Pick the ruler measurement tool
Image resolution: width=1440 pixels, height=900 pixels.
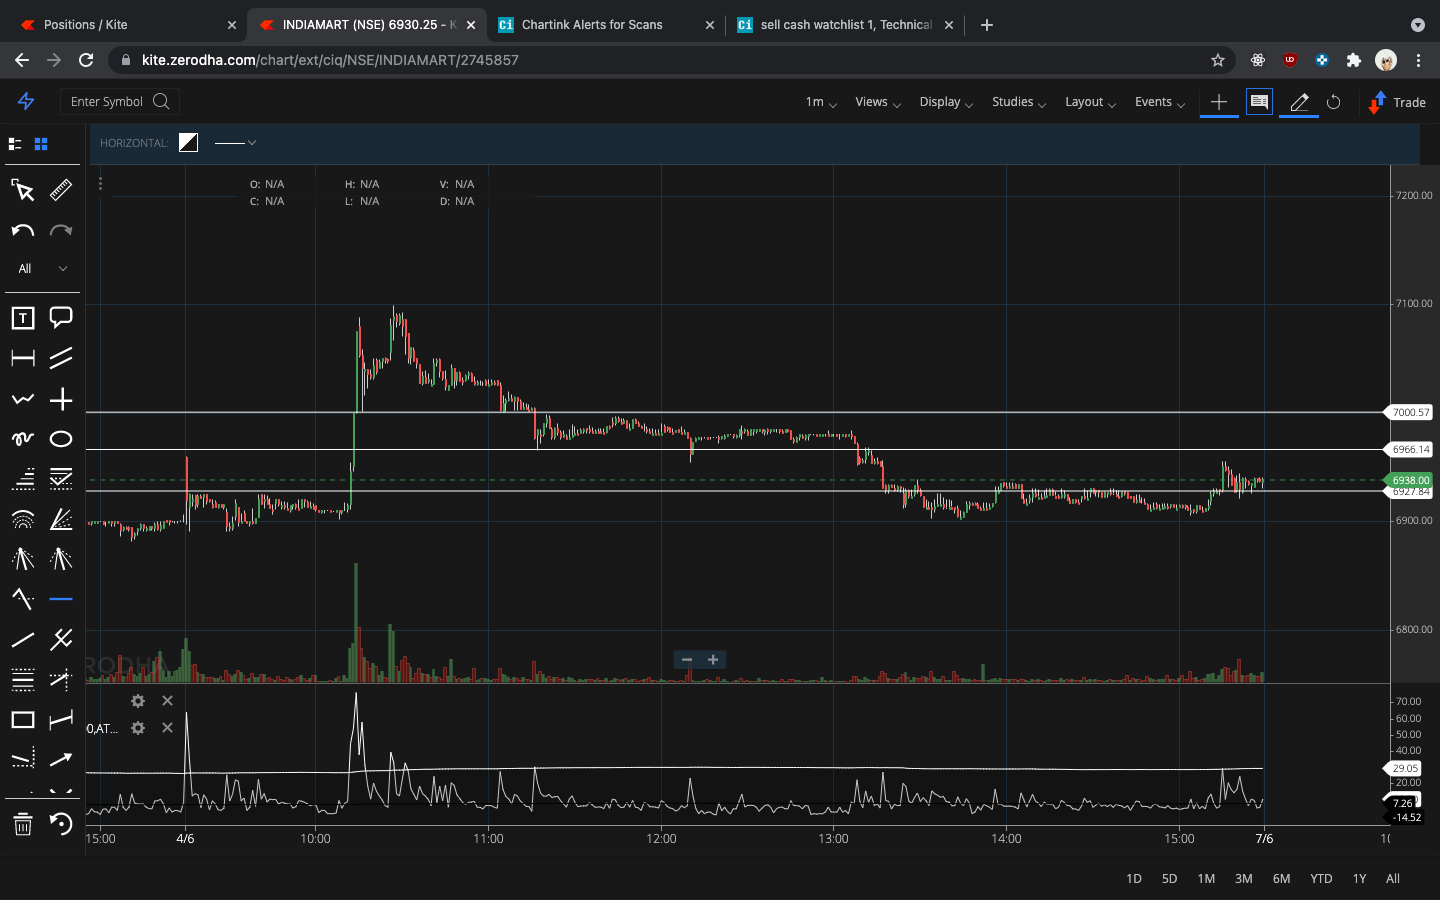pyautogui.click(x=60, y=190)
